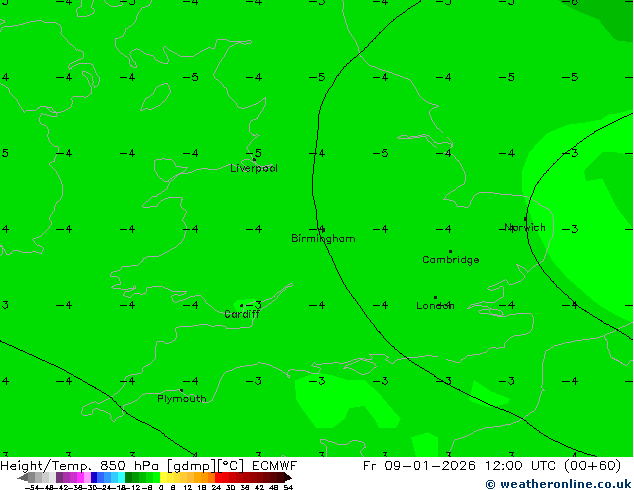The height and width of the screenshot is (490, 634).
Task: Click the '[gdmp]' unit text
Action: (x=191, y=466)
